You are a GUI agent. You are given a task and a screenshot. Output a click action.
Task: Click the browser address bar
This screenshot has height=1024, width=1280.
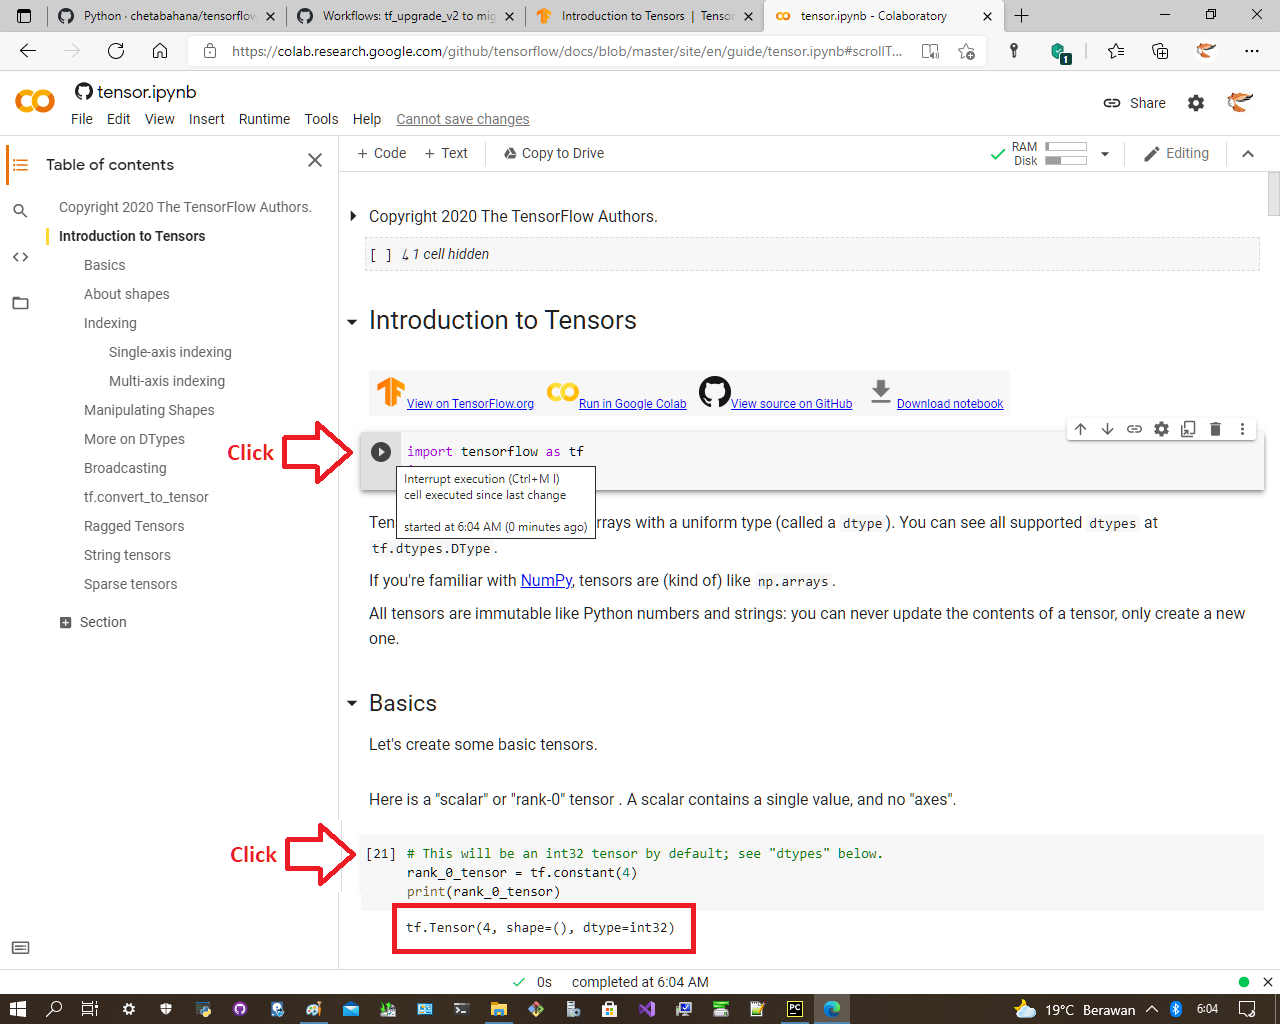566,51
